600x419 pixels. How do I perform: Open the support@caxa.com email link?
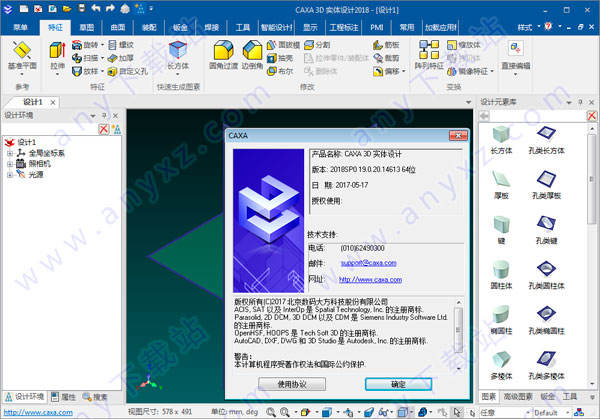pos(368,263)
